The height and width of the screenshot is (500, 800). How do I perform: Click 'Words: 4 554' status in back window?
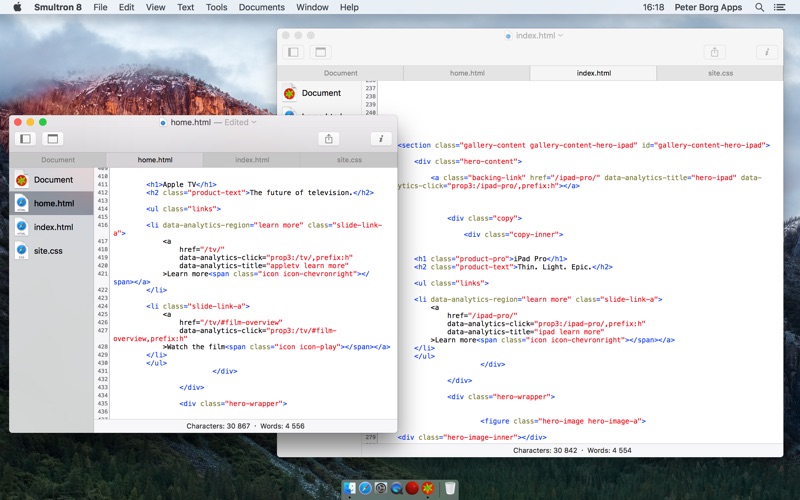tap(609, 451)
